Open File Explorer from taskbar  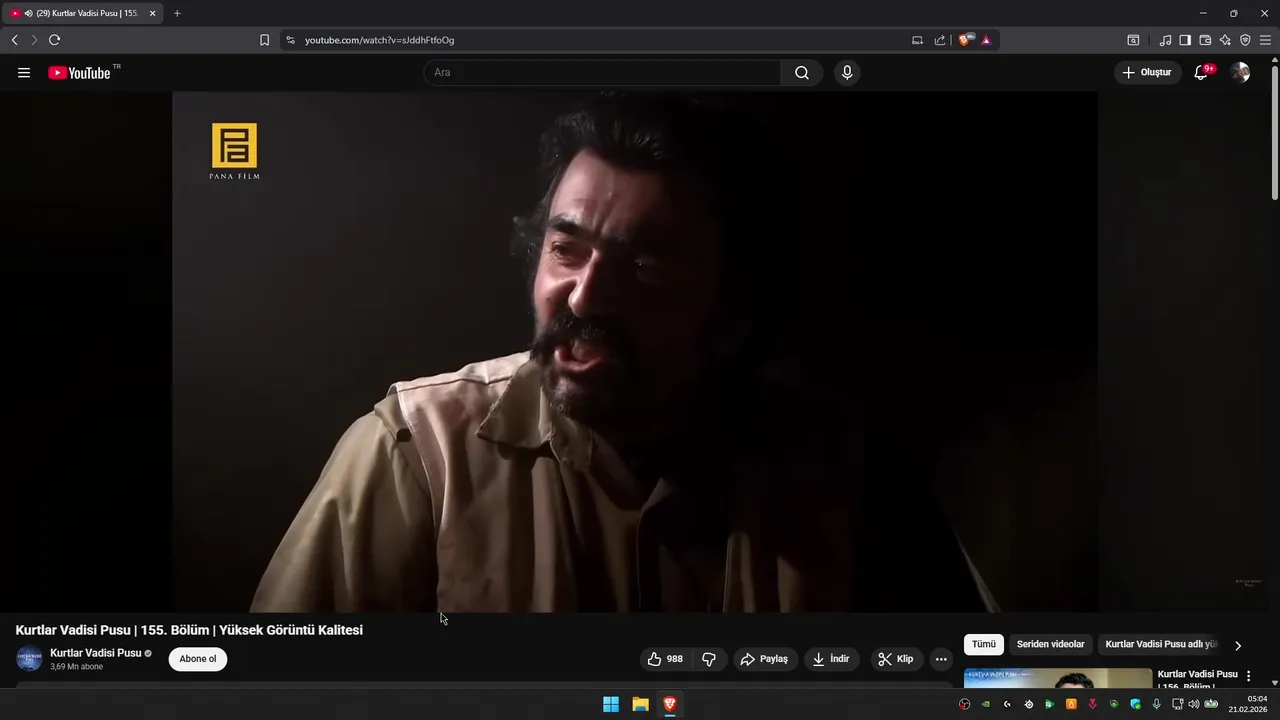(x=640, y=704)
